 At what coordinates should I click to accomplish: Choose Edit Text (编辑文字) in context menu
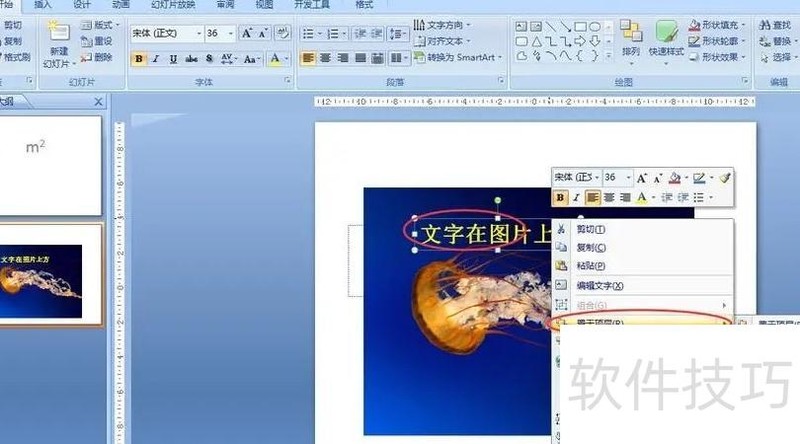(643, 286)
